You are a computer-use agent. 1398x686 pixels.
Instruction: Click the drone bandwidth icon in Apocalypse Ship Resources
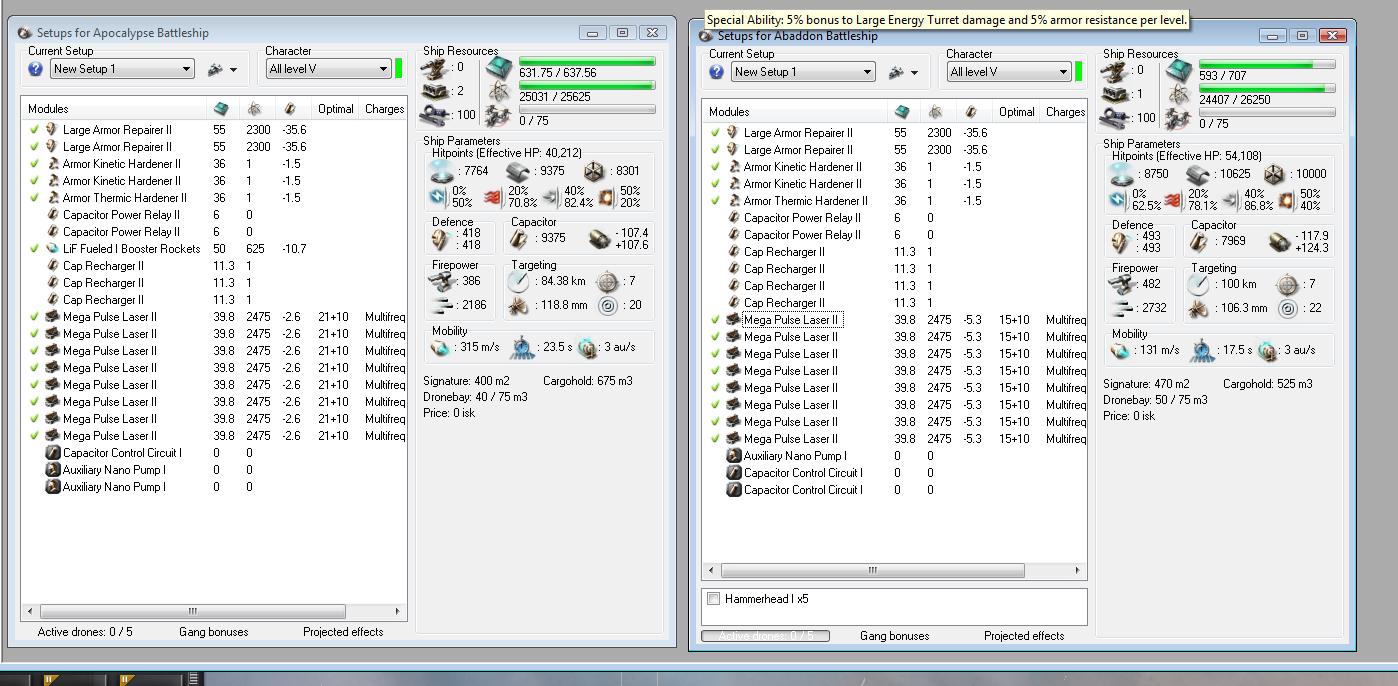coord(499,117)
